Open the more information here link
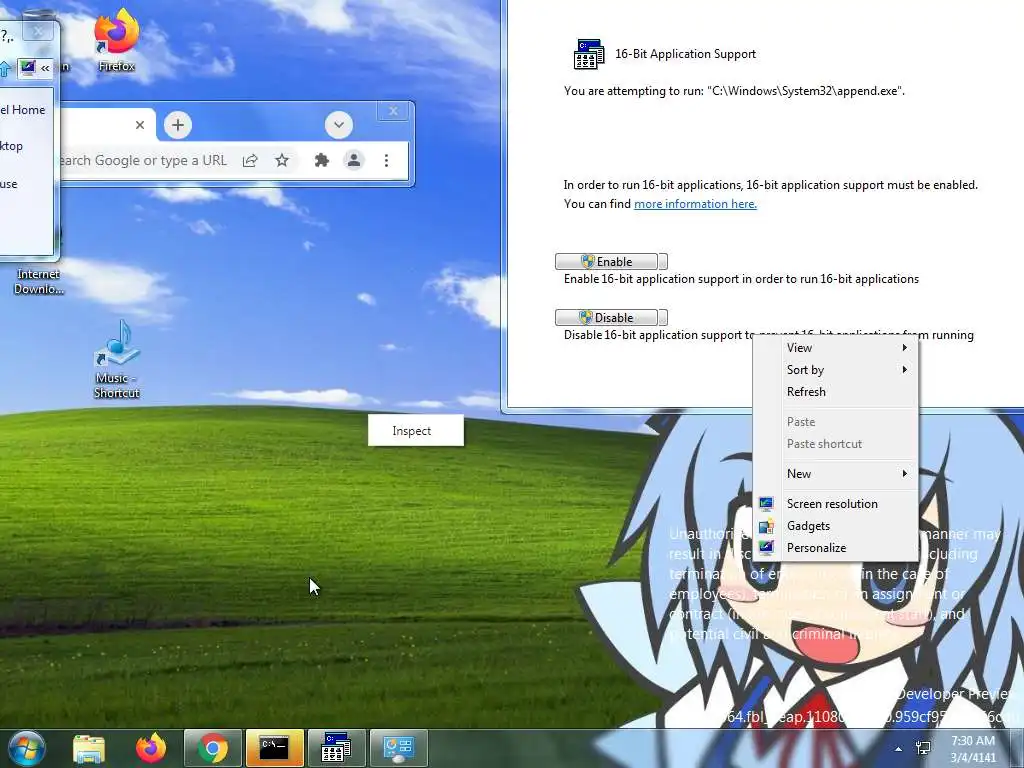The image size is (1024, 768). [x=695, y=204]
